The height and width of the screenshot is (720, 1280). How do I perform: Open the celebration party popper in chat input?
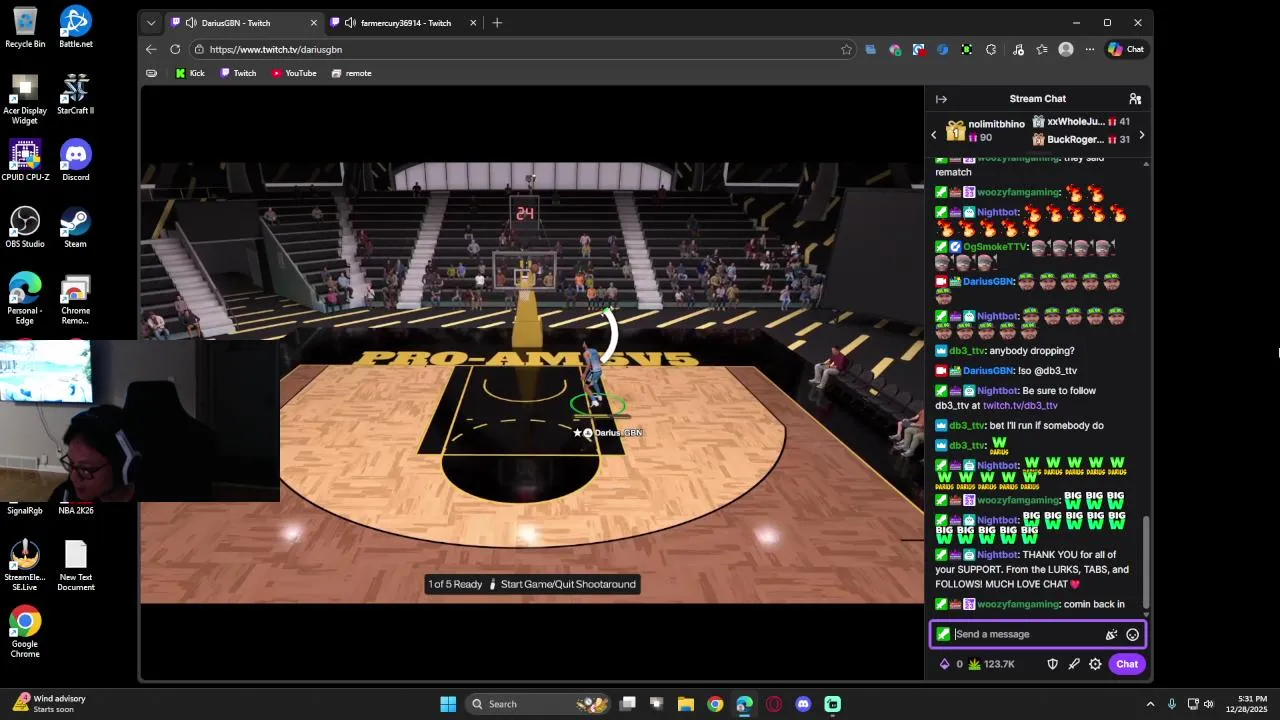(1111, 634)
